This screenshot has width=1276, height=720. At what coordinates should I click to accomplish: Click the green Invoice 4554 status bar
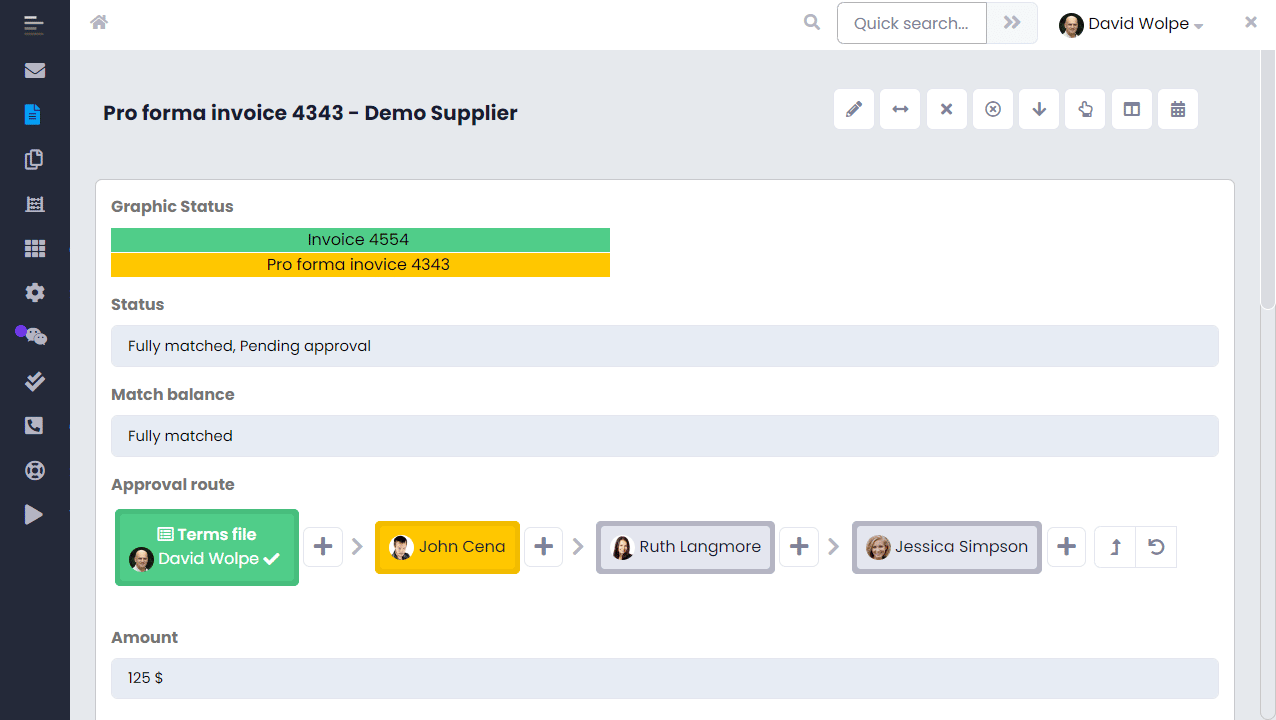(360, 240)
